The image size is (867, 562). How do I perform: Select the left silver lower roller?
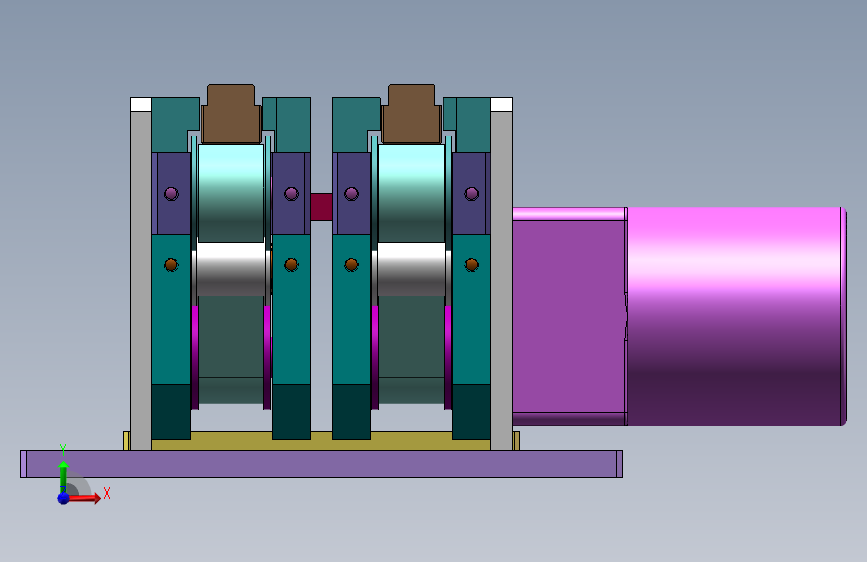pyautogui.click(x=231, y=269)
